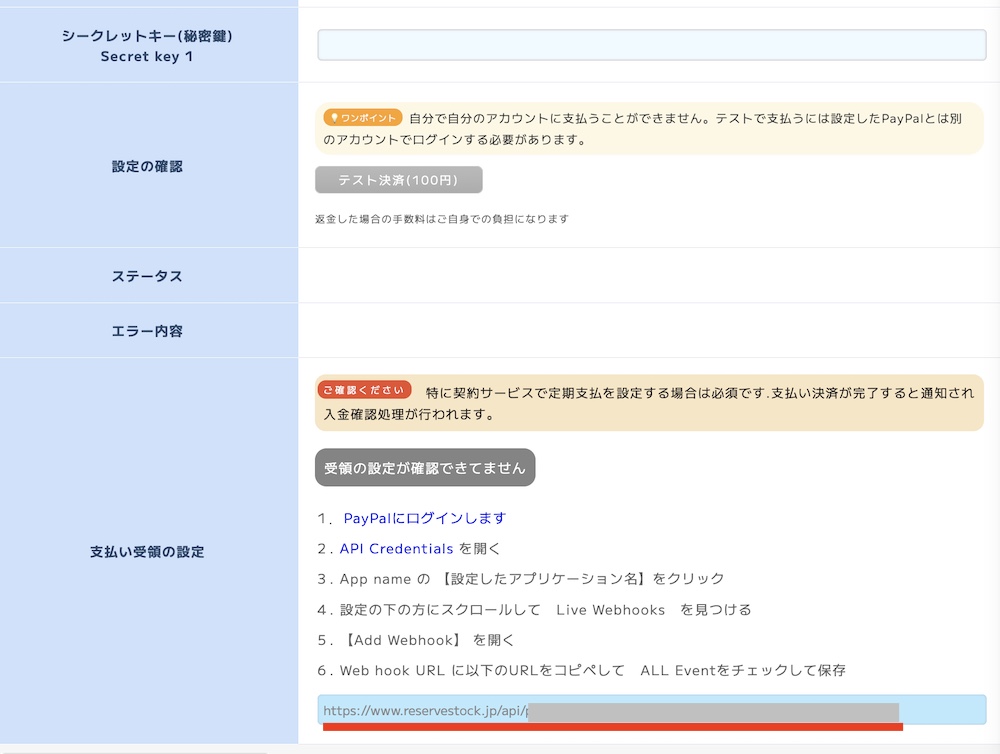
Task: Click the webhook URL field with reservestock.jp
Action: (651, 711)
